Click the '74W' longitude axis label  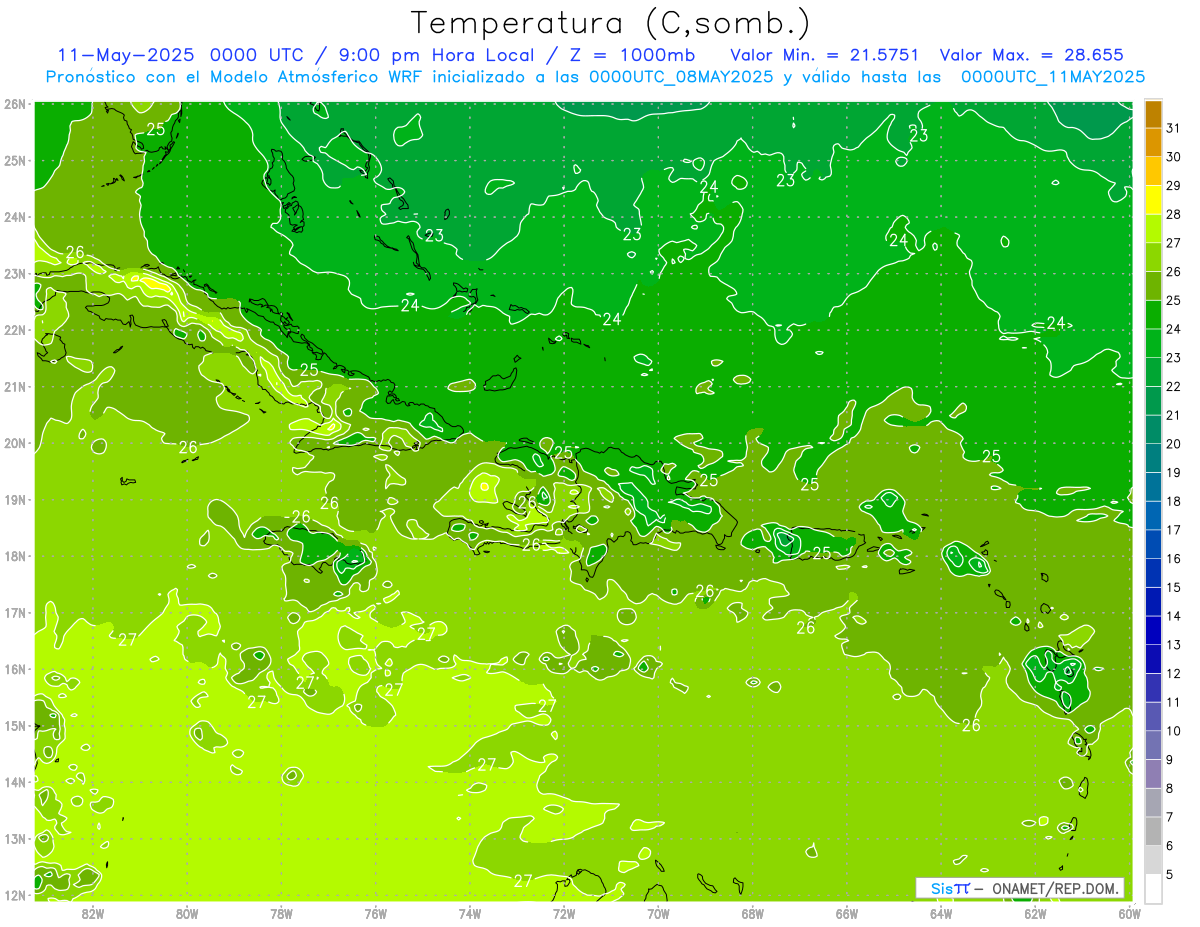(470, 913)
